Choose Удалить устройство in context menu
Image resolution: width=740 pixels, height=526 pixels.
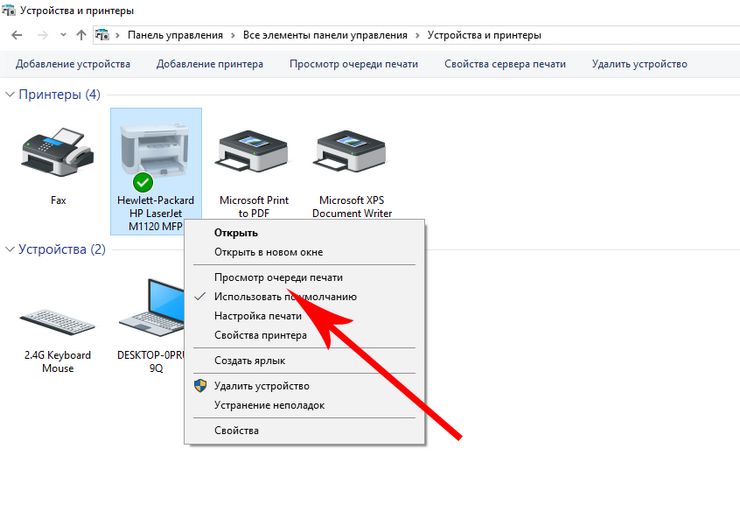(304, 386)
